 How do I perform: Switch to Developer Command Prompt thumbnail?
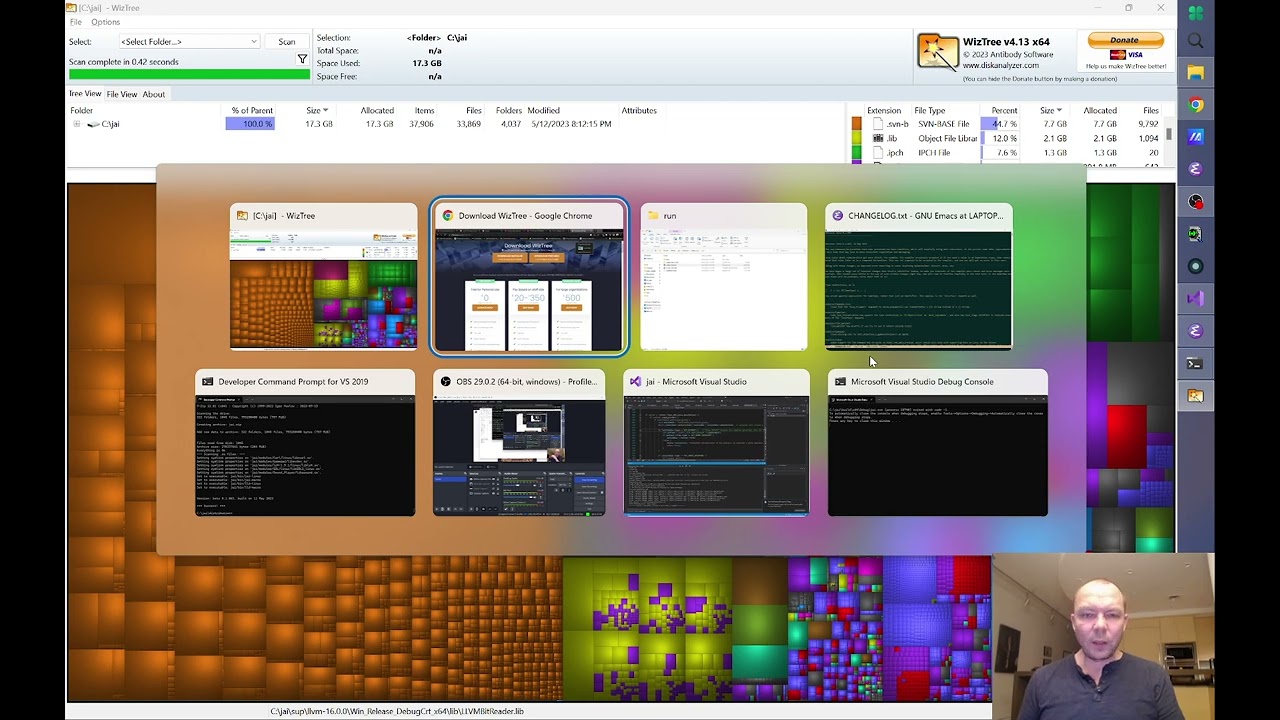pos(305,443)
